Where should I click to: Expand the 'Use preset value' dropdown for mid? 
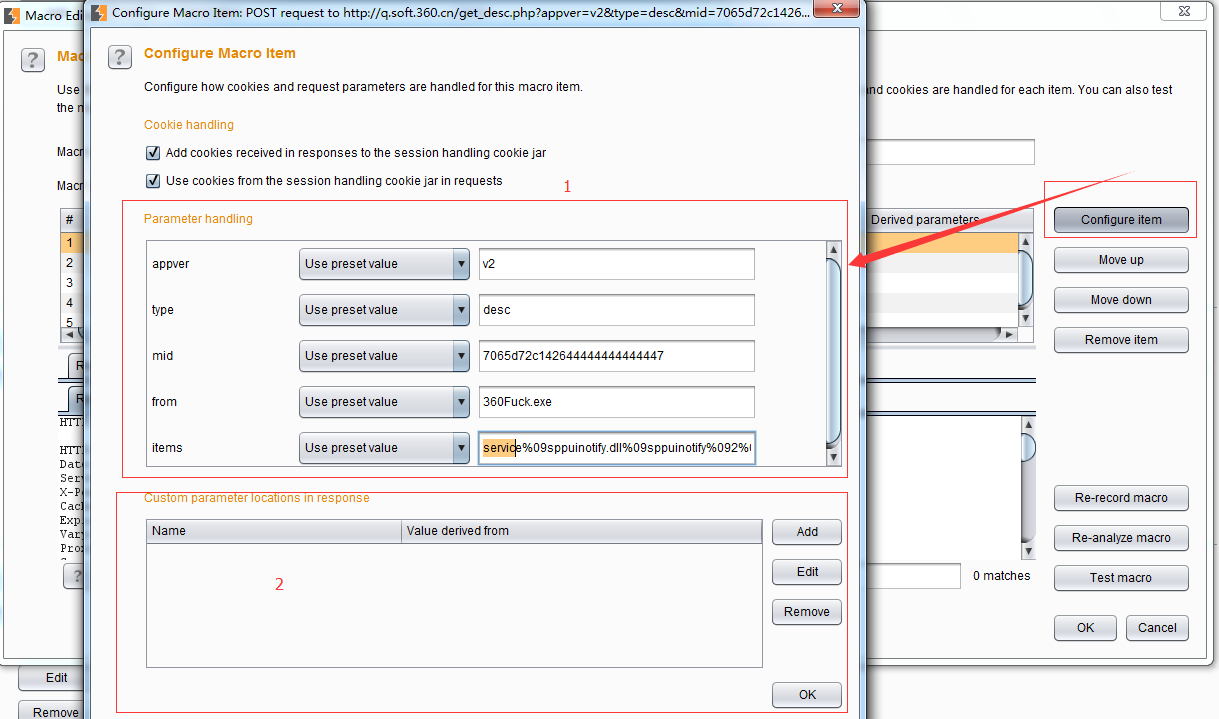[x=384, y=356]
